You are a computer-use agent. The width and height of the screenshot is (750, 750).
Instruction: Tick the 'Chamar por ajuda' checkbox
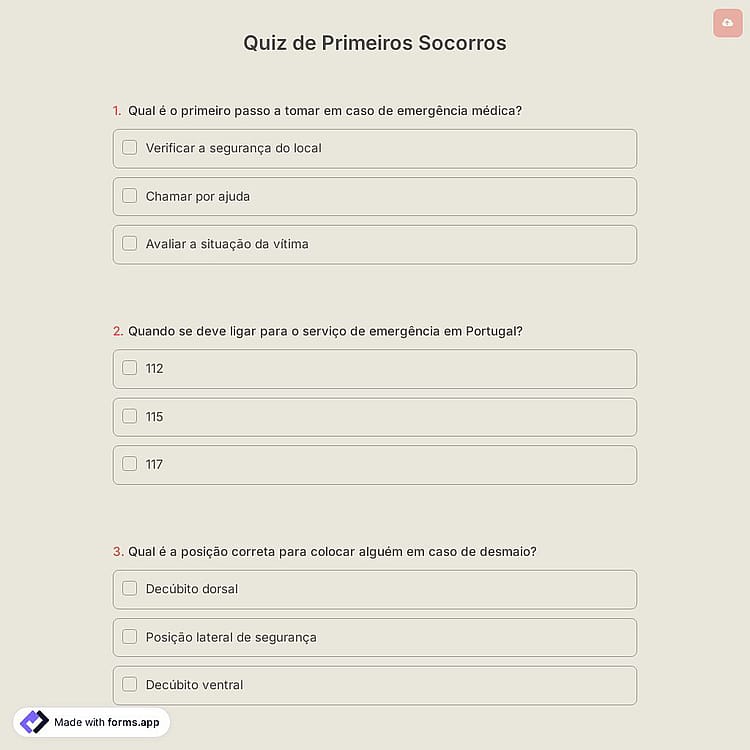(x=130, y=196)
